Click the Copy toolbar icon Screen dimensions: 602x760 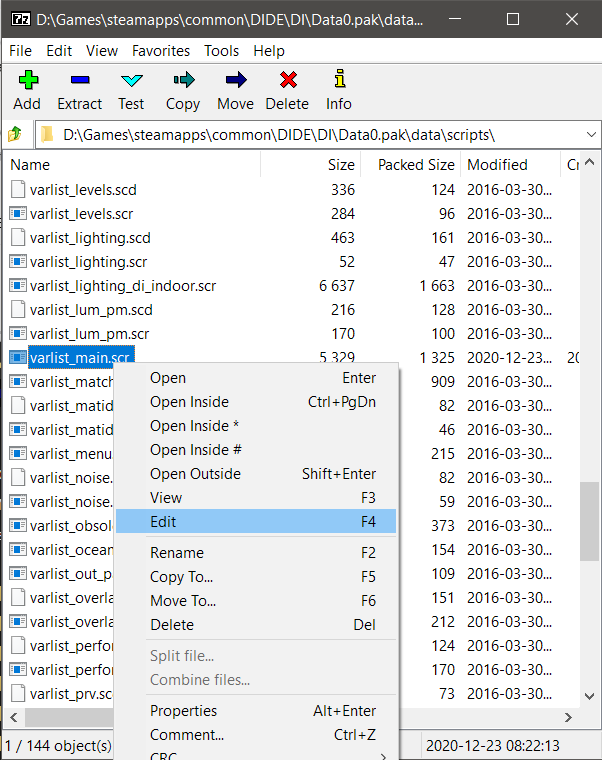183,81
